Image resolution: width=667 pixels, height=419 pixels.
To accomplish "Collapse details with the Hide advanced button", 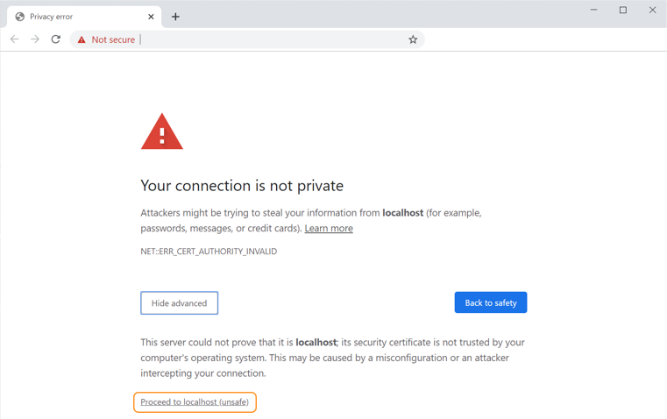I will (x=179, y=303).
